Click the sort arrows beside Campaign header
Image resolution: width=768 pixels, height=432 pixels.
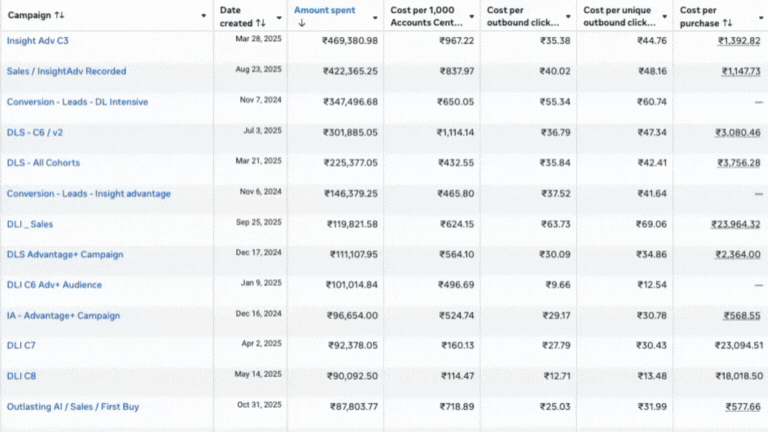click(59, 15)
